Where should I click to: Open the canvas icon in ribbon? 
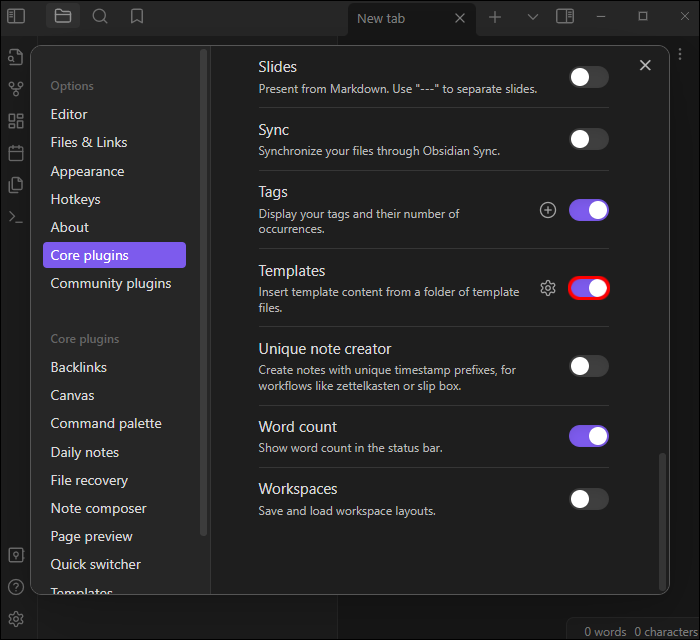tap(15, 121)
